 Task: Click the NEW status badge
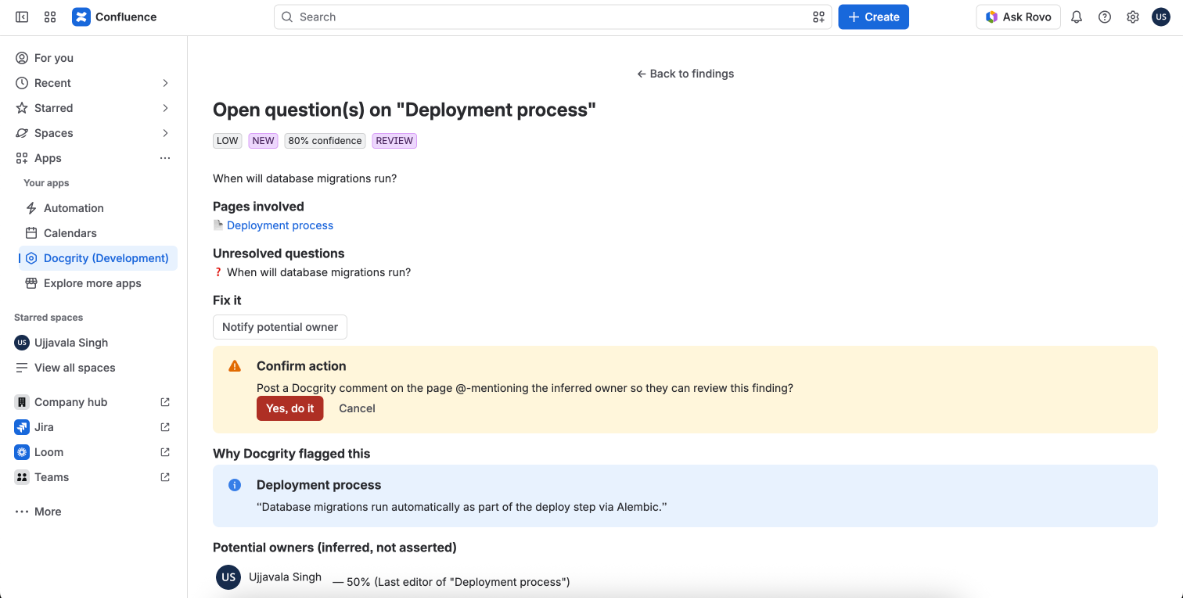coord(263,141)
